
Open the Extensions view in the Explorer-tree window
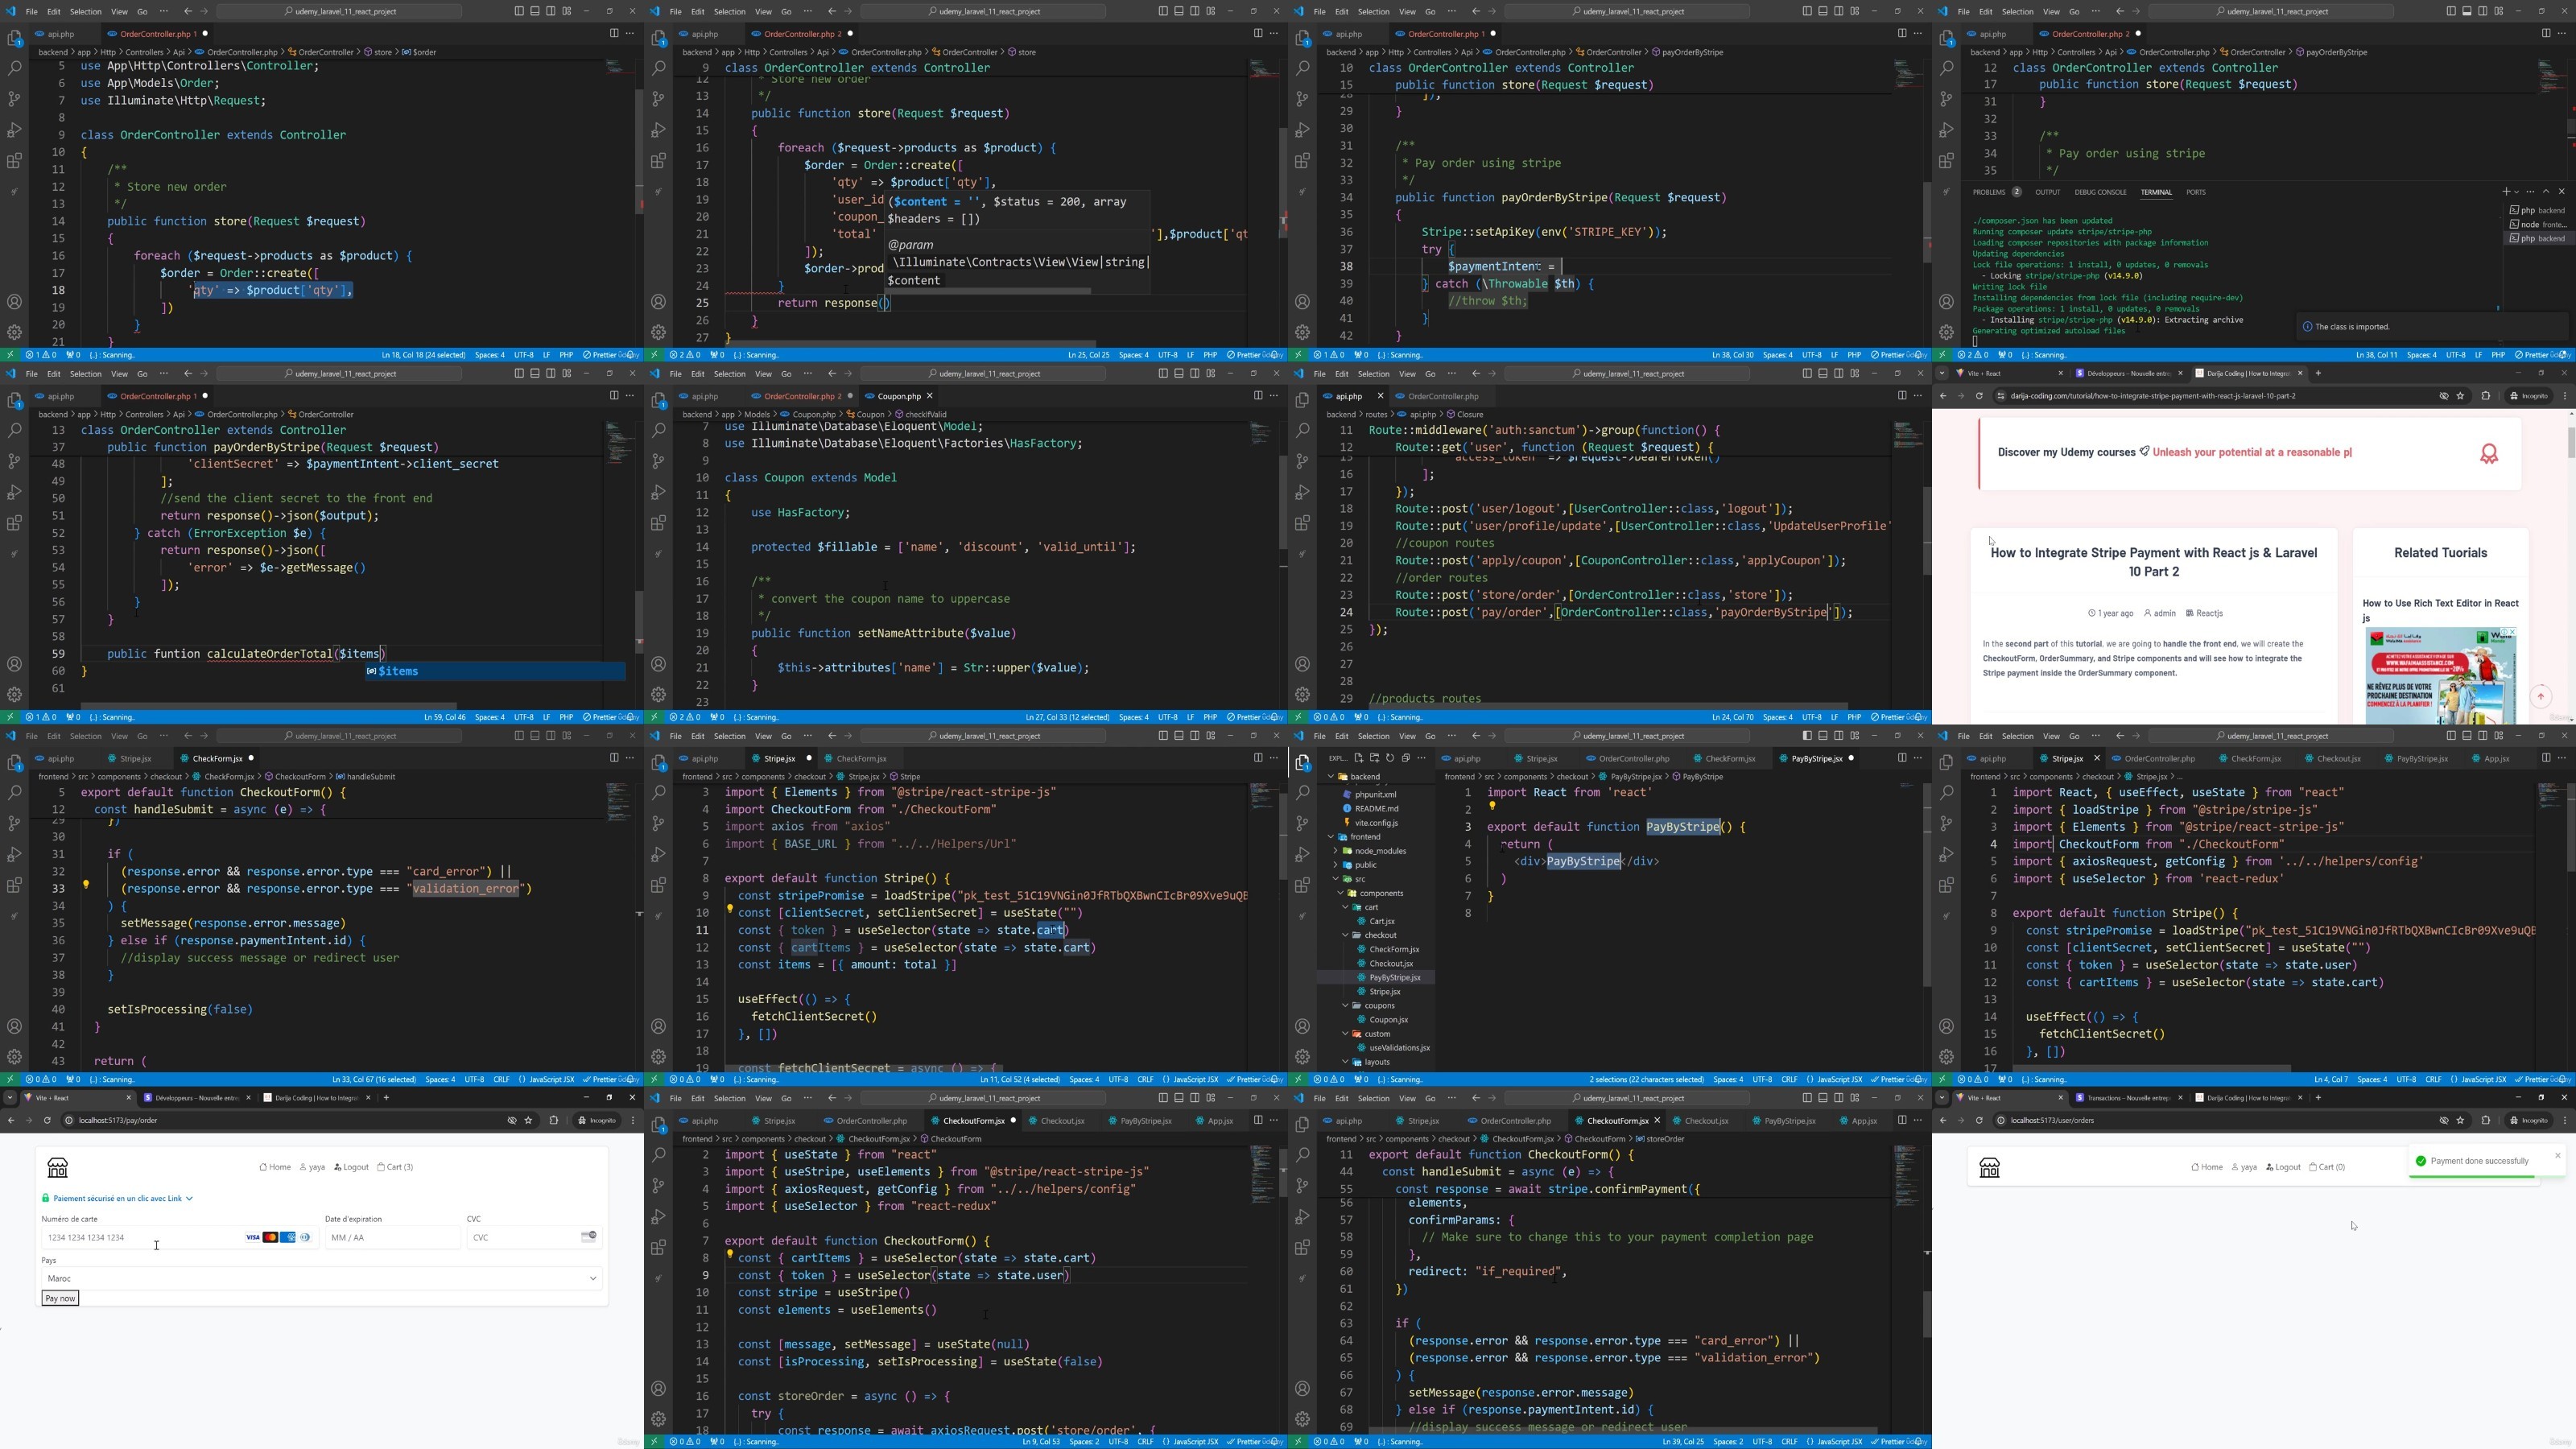pos(1302,886)
